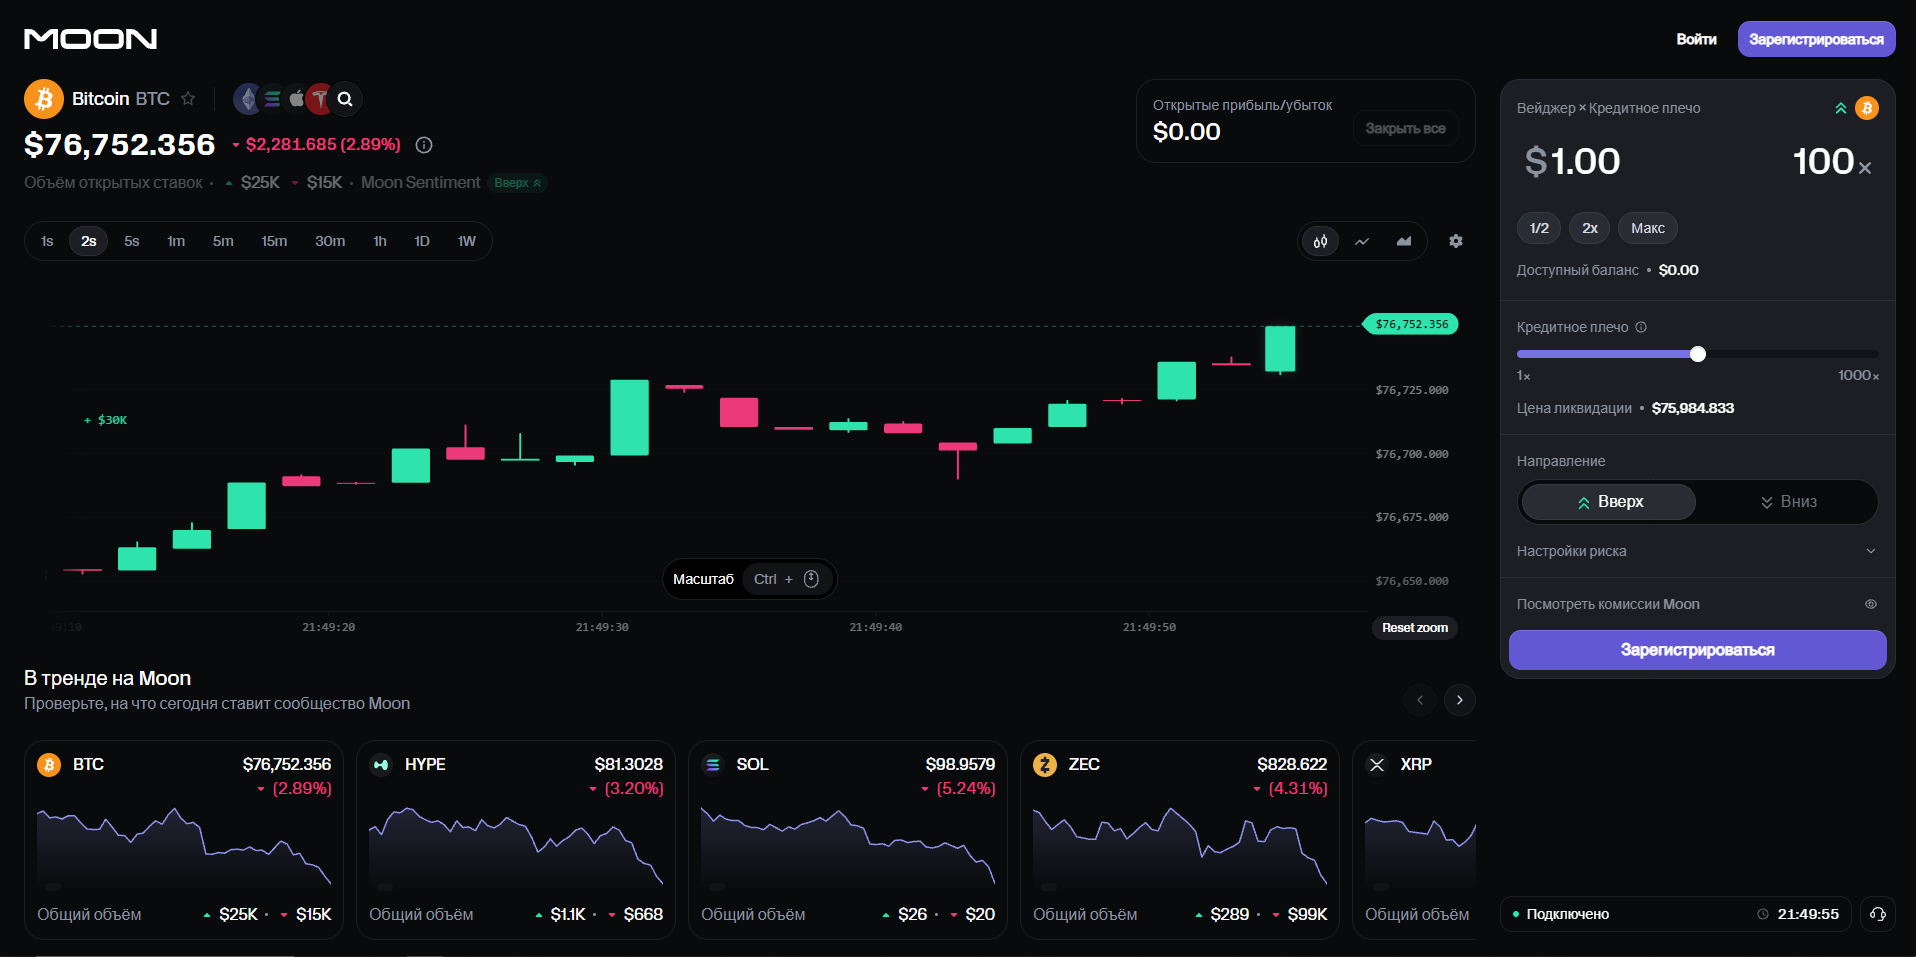The height and width of the screenshot is (957, 1916).
Task: Click leverage info icon beside Кредитное плечо
Action: tap(1641, 327)
